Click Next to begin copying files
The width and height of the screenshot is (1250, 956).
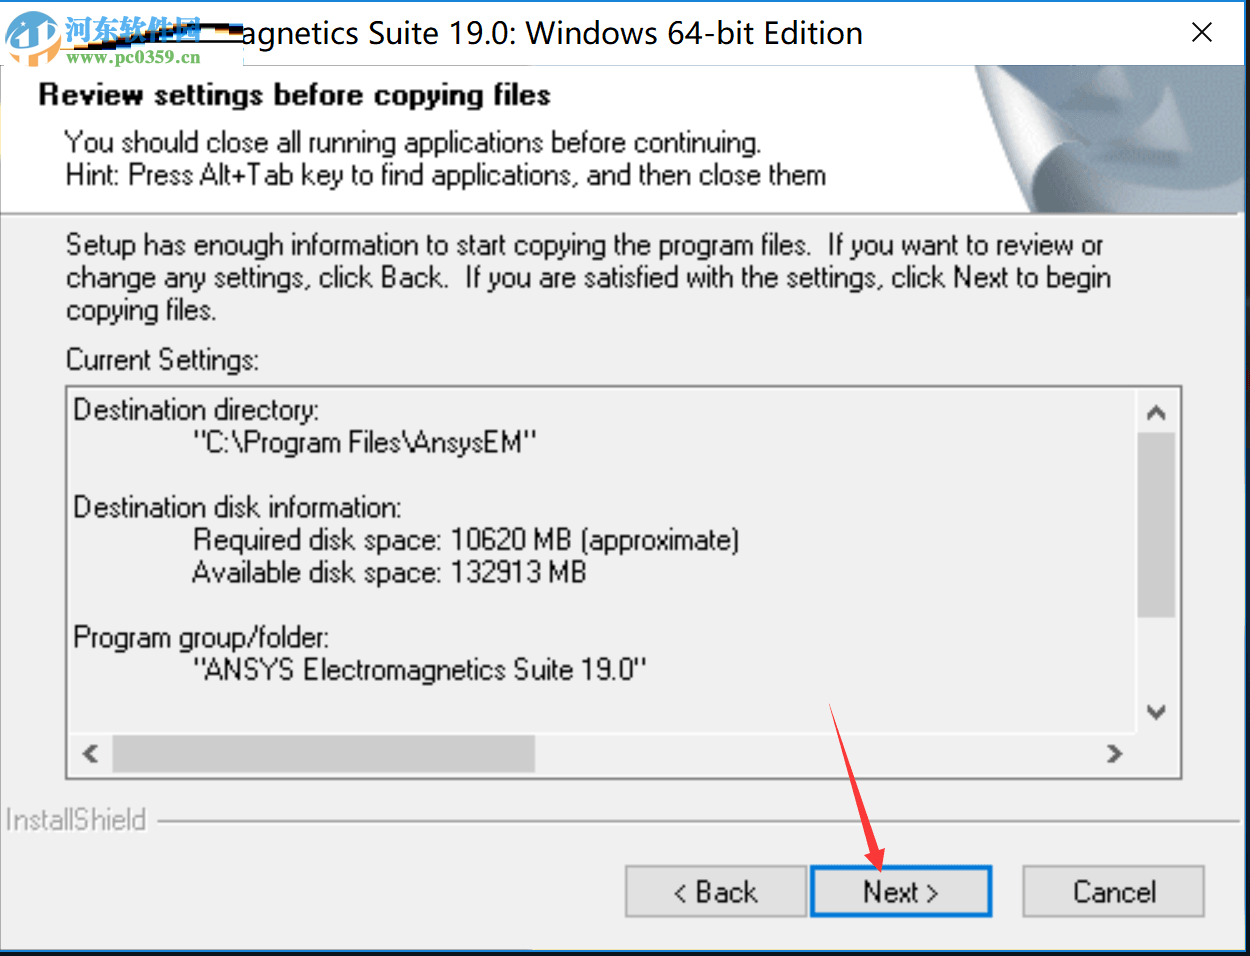900,891
